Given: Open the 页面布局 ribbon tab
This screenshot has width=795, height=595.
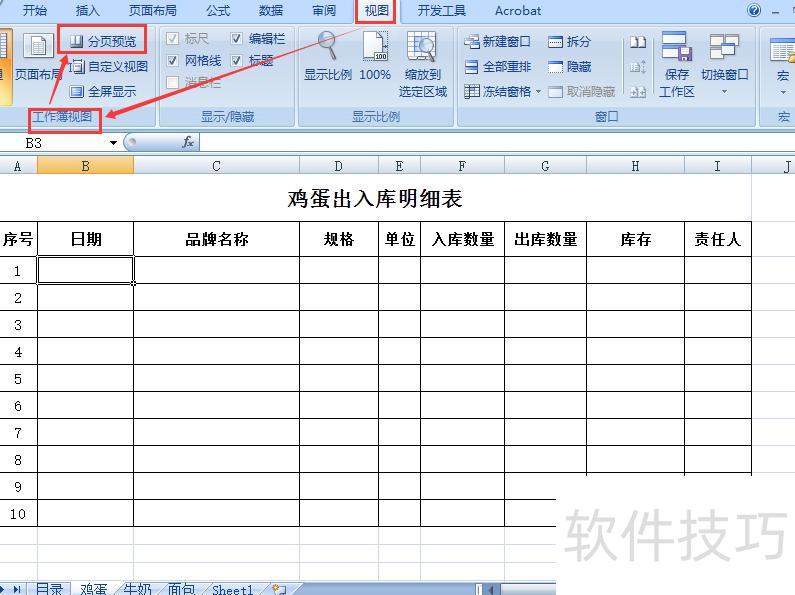Looking at the screenshot, I should coord(153,11).
